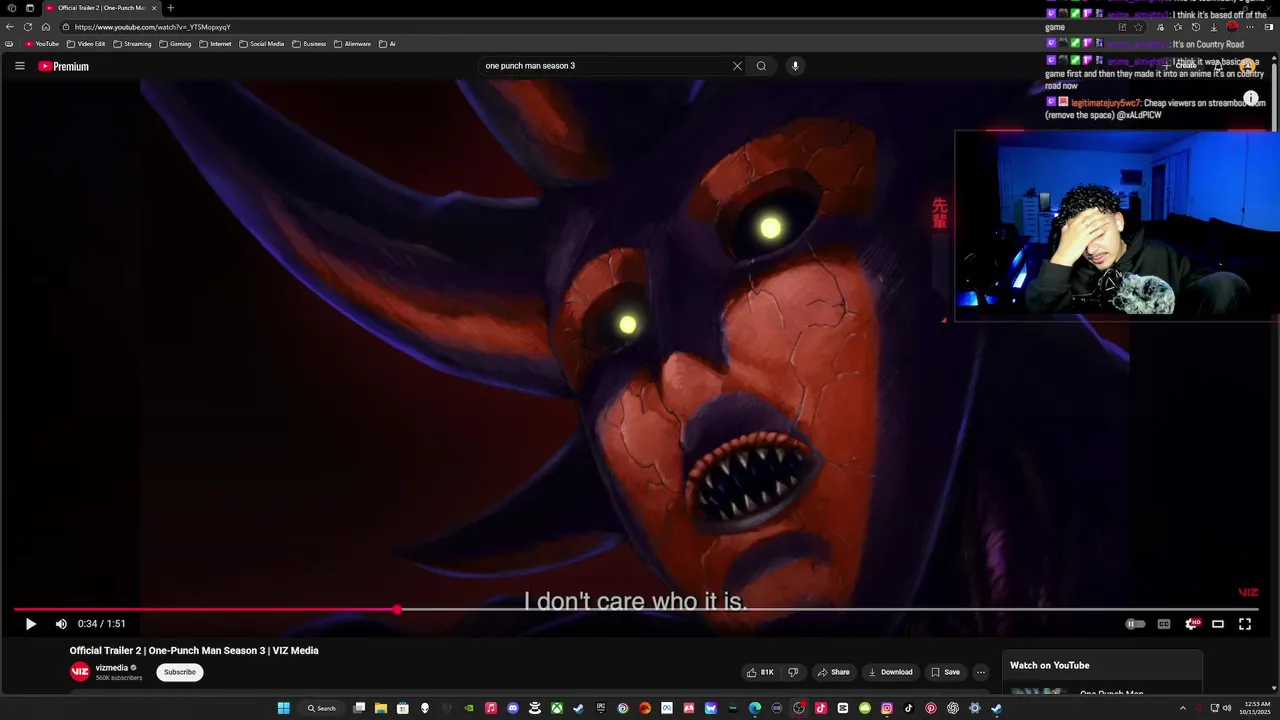Toggle closed captions CC button
1280x720 pixels.
tap(1164, 624)
